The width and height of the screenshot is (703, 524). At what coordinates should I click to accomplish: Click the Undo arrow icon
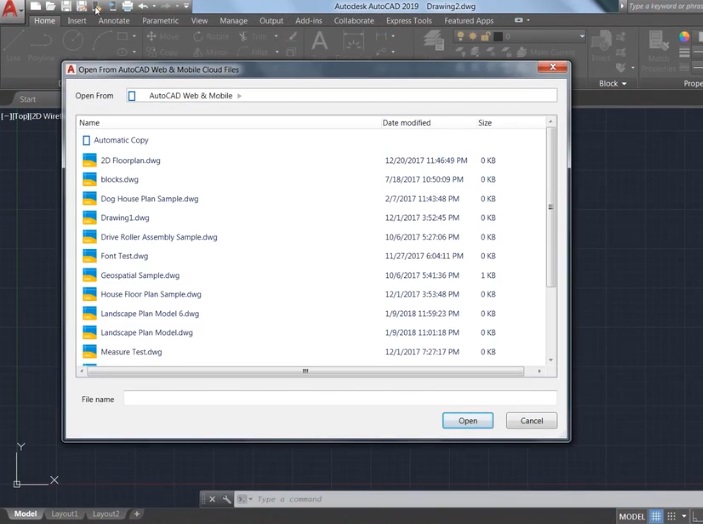pyautogui.click(x=143, y=6)
